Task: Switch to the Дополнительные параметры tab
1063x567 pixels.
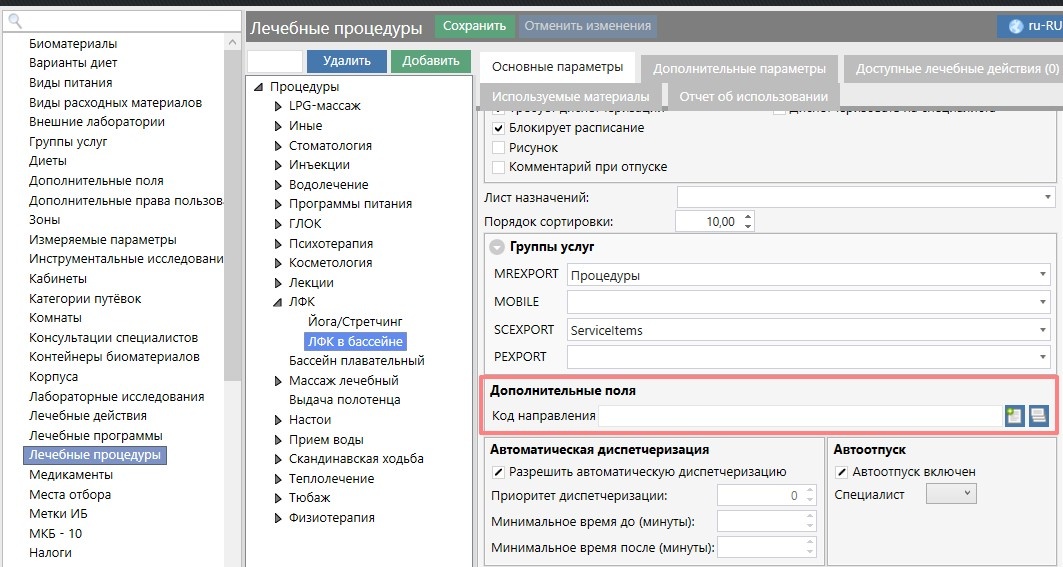Action: [x=738, y=69]
